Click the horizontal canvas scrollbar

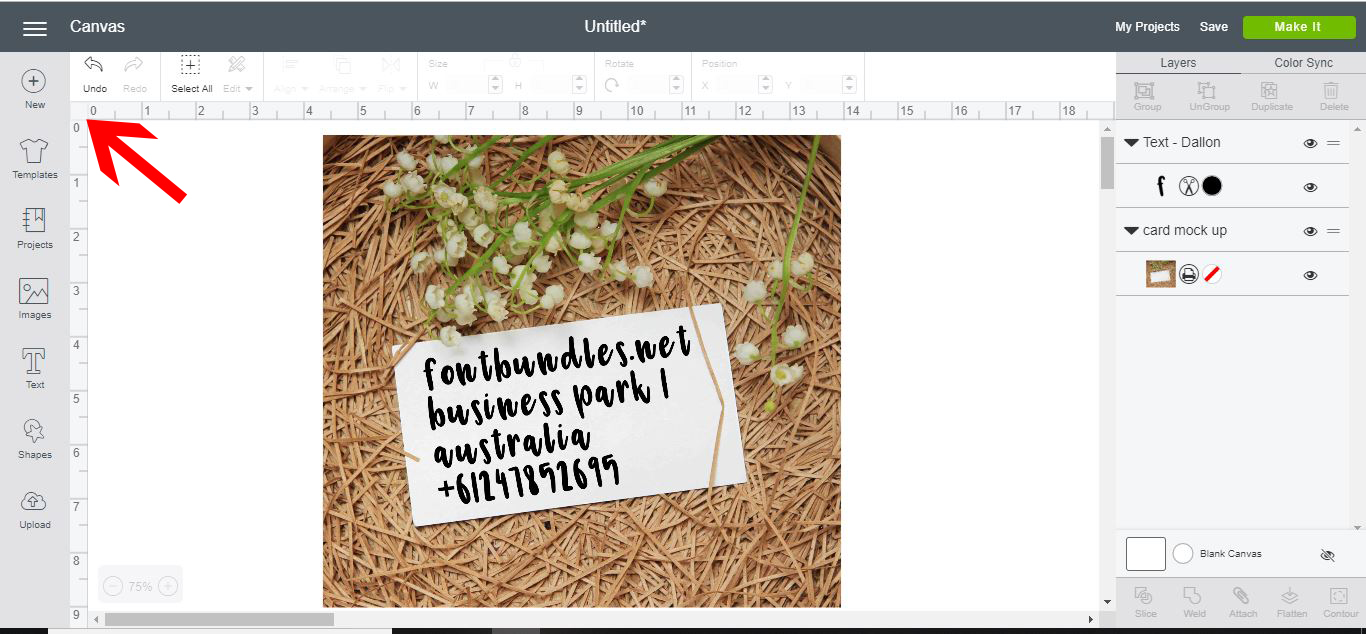[219, 620]
